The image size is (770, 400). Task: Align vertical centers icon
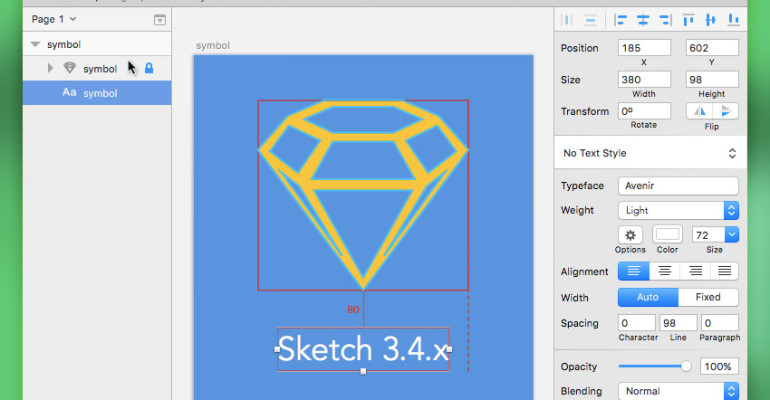click(711, 20)
